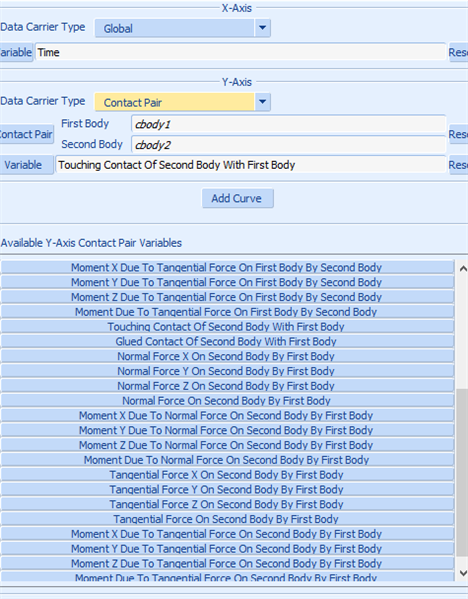The height and width of the screenshot is (599, 468).
Task: Click the Add Curve button
Action: click(x=238, y=198)
